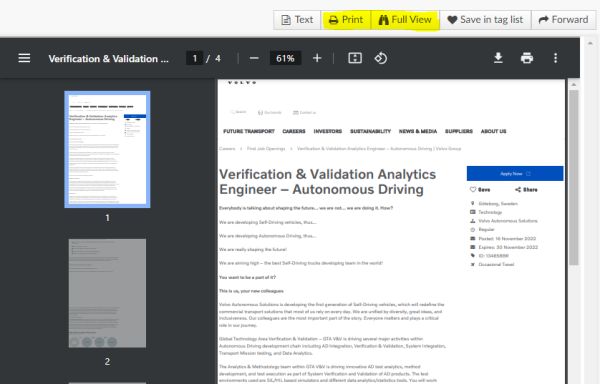Open Full View of the document
Screen dimensions: 600x384
coord(405,20)
